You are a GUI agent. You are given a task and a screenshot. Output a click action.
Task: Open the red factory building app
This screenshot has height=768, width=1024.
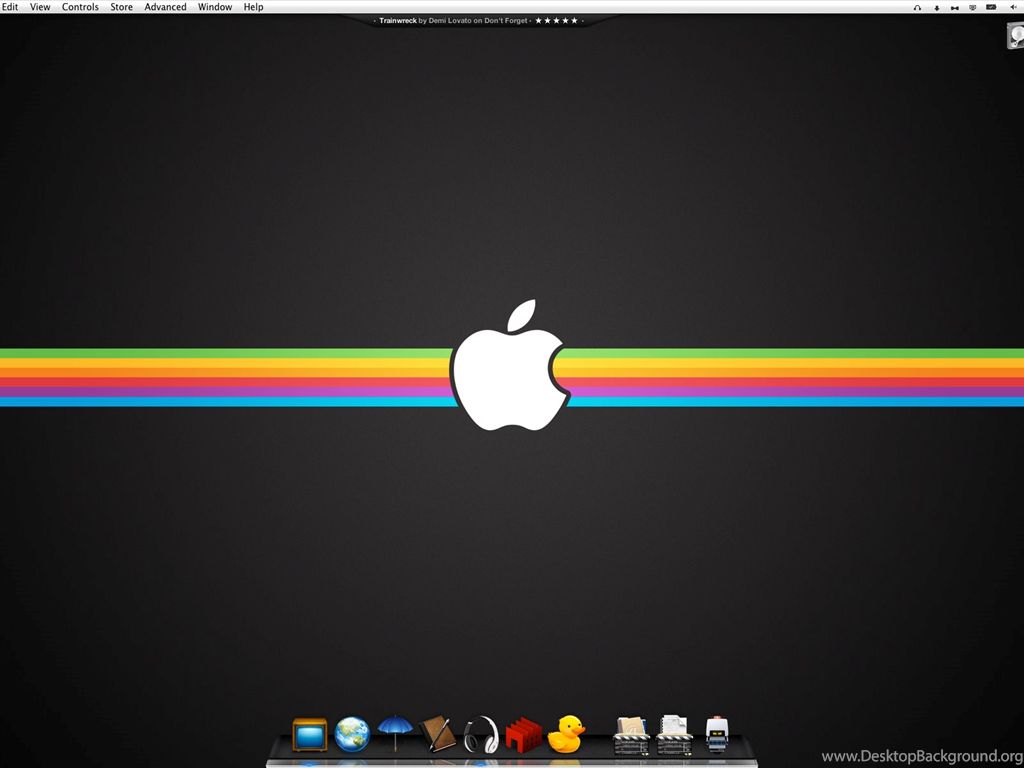click(524, 735)
